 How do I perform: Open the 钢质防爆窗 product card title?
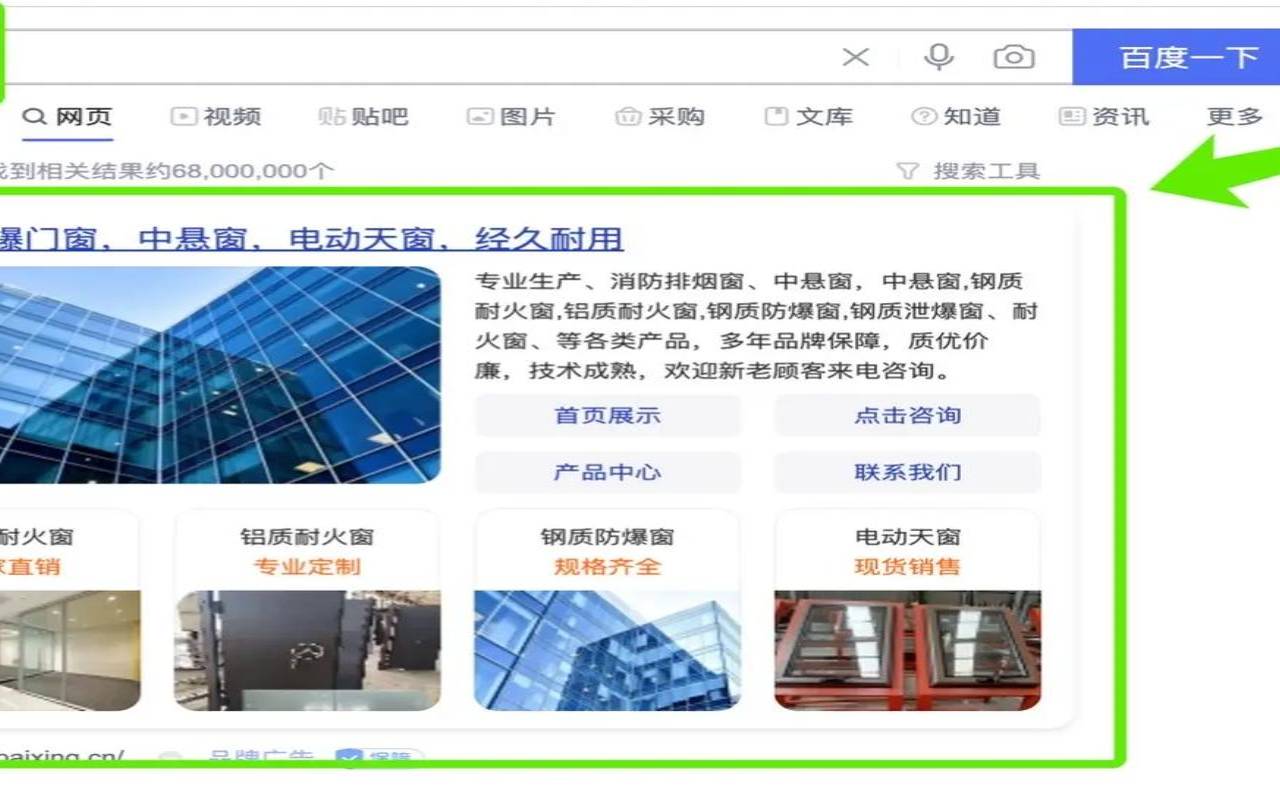coord(608,537)
